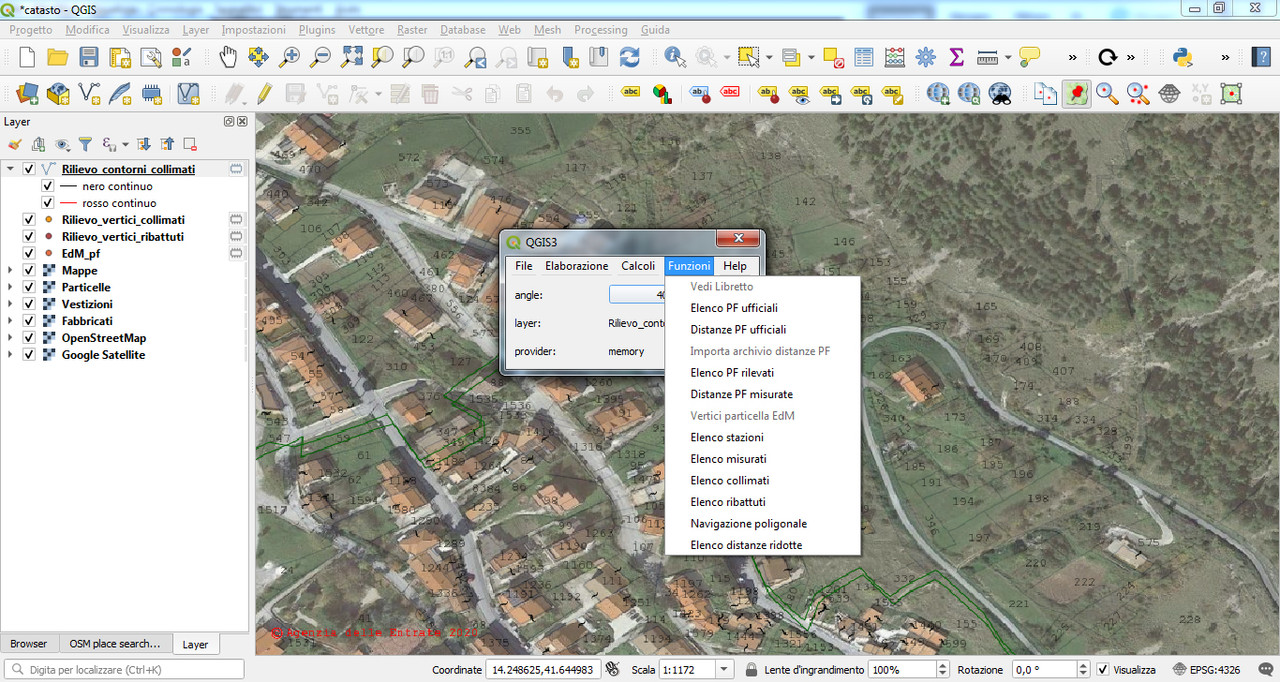Click the New Shapefile Layer icon
Screen dimensions: 1280x682
[89, 94]
